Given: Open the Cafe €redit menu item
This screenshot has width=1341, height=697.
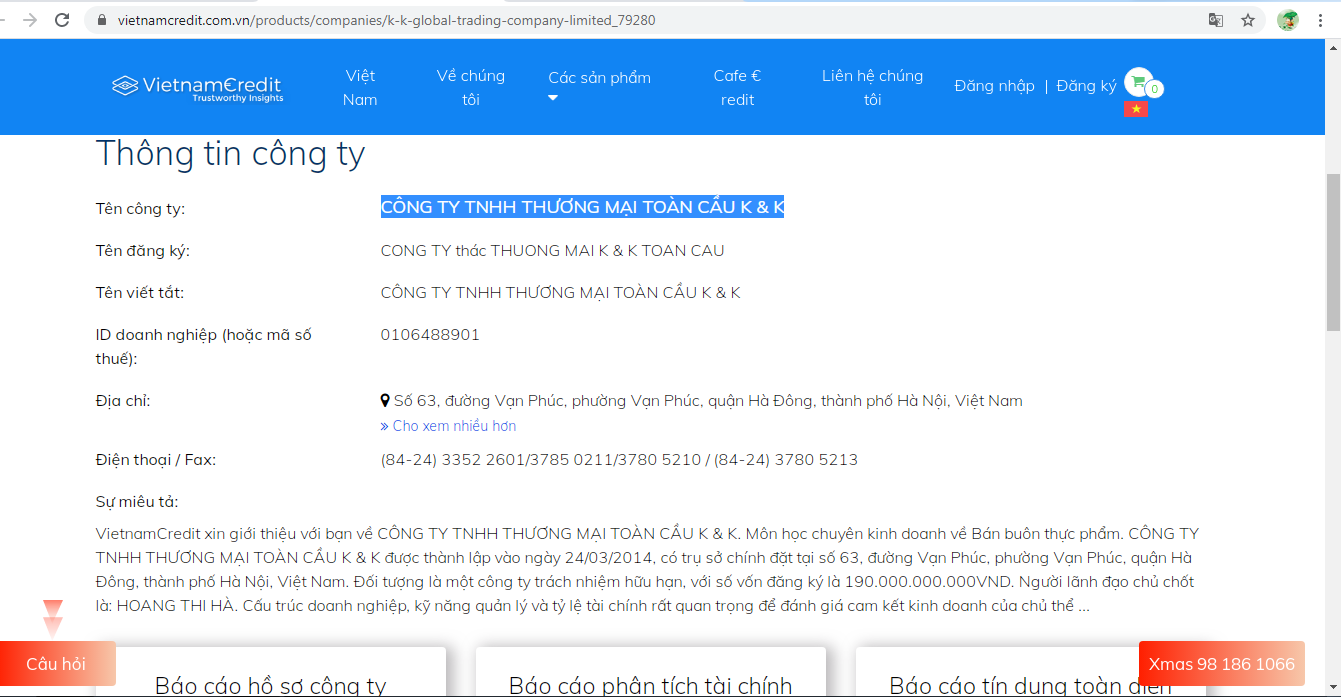Looking at the screenshot, I should point(737,88).
